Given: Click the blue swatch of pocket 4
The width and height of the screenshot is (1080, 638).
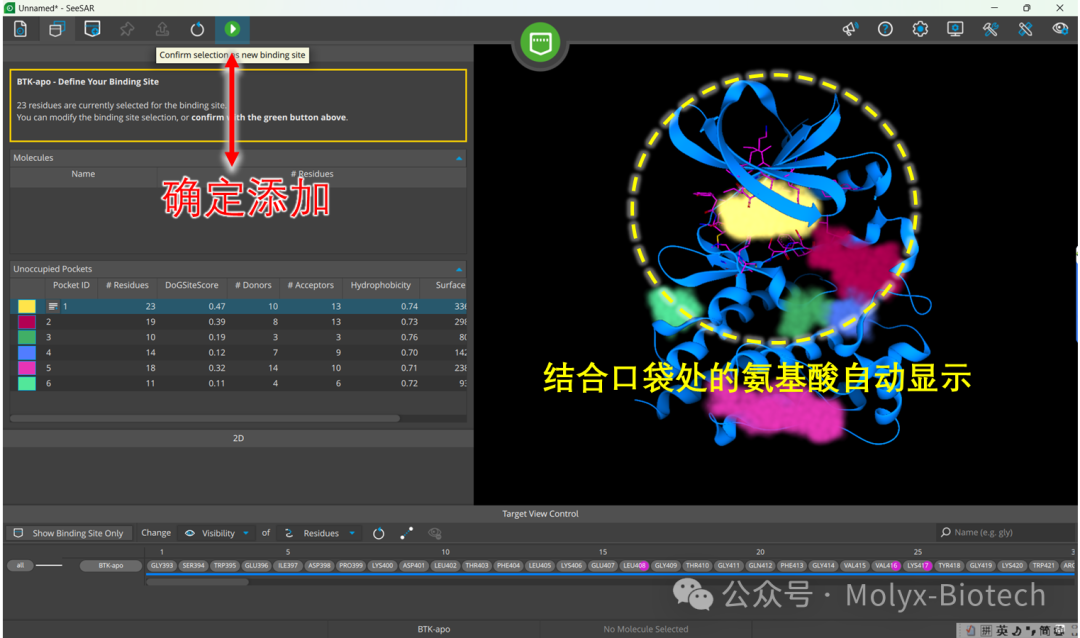Looking at the screenshot, I should (27, 353).
